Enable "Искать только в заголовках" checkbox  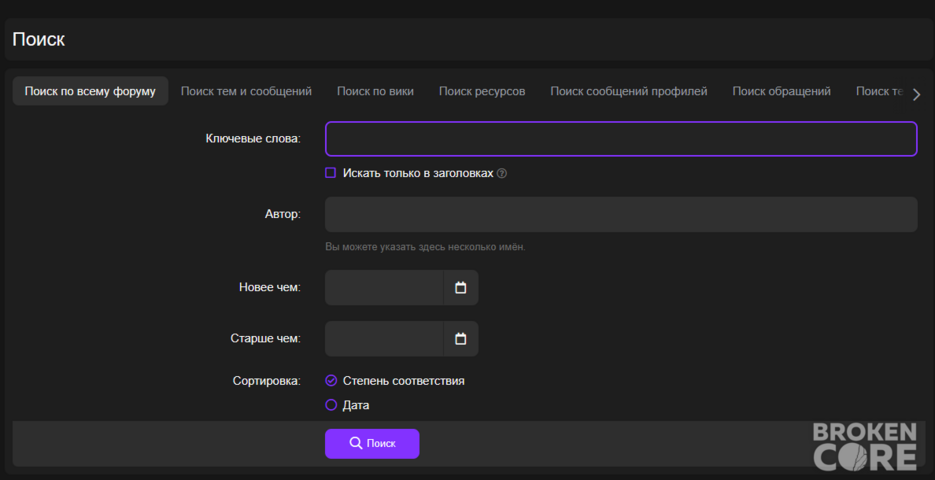pos(330,173)
